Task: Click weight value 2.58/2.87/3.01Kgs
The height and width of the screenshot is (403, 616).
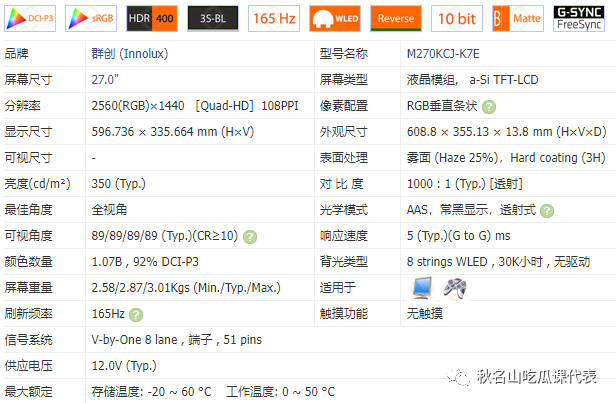Action: [141, 288]
